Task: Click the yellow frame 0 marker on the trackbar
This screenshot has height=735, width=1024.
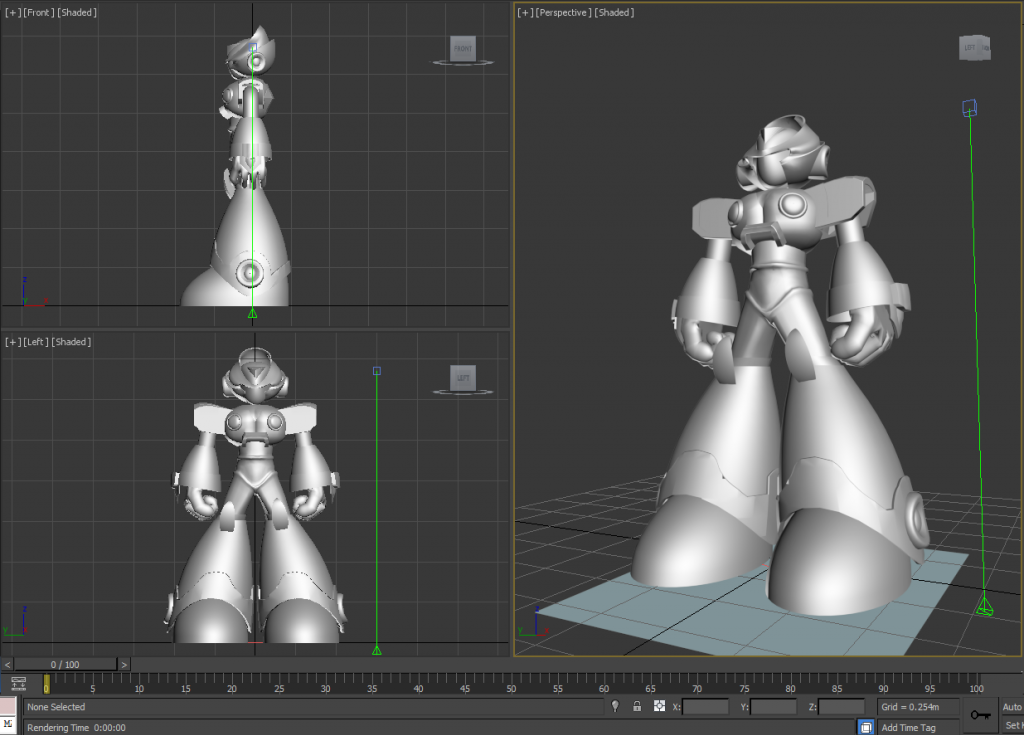Action: tap(46, 684)
